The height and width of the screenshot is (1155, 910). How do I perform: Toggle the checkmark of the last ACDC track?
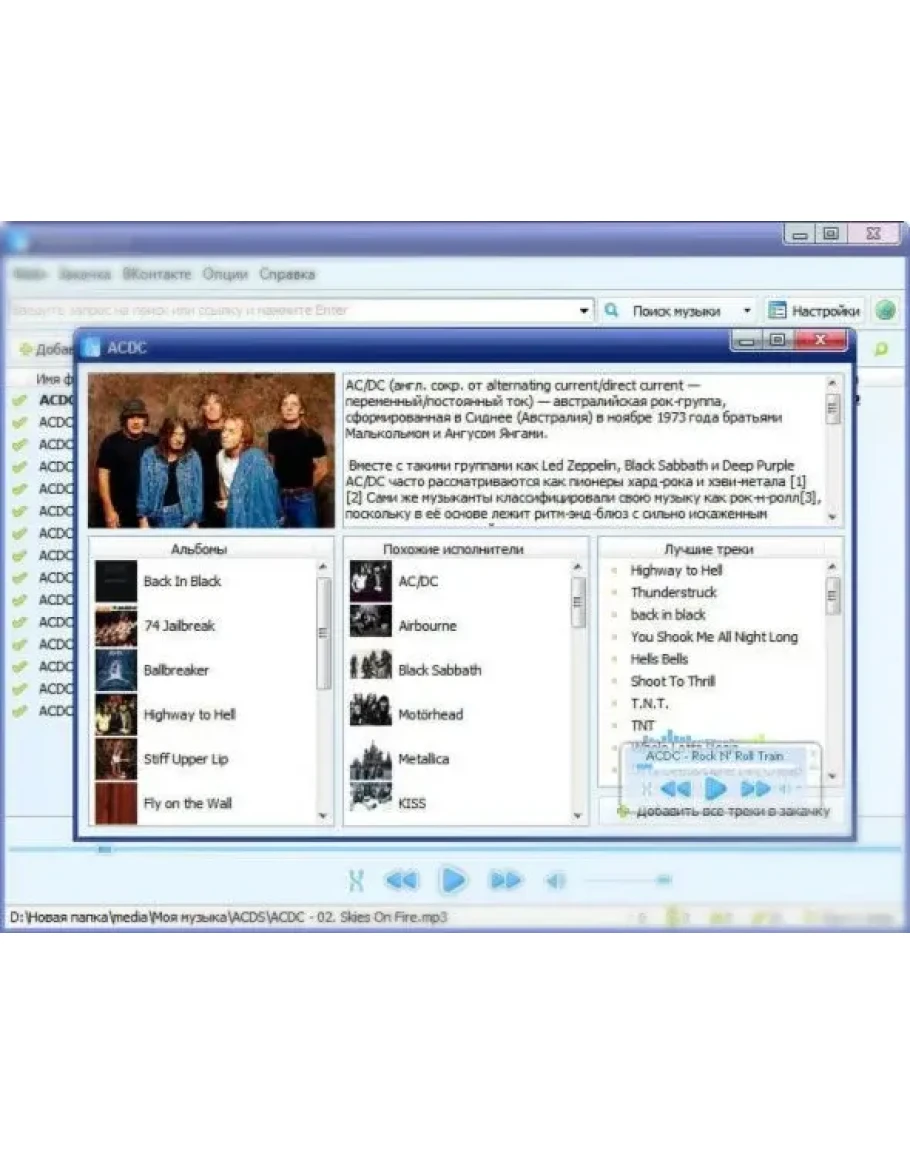click(x=19, y=711)
